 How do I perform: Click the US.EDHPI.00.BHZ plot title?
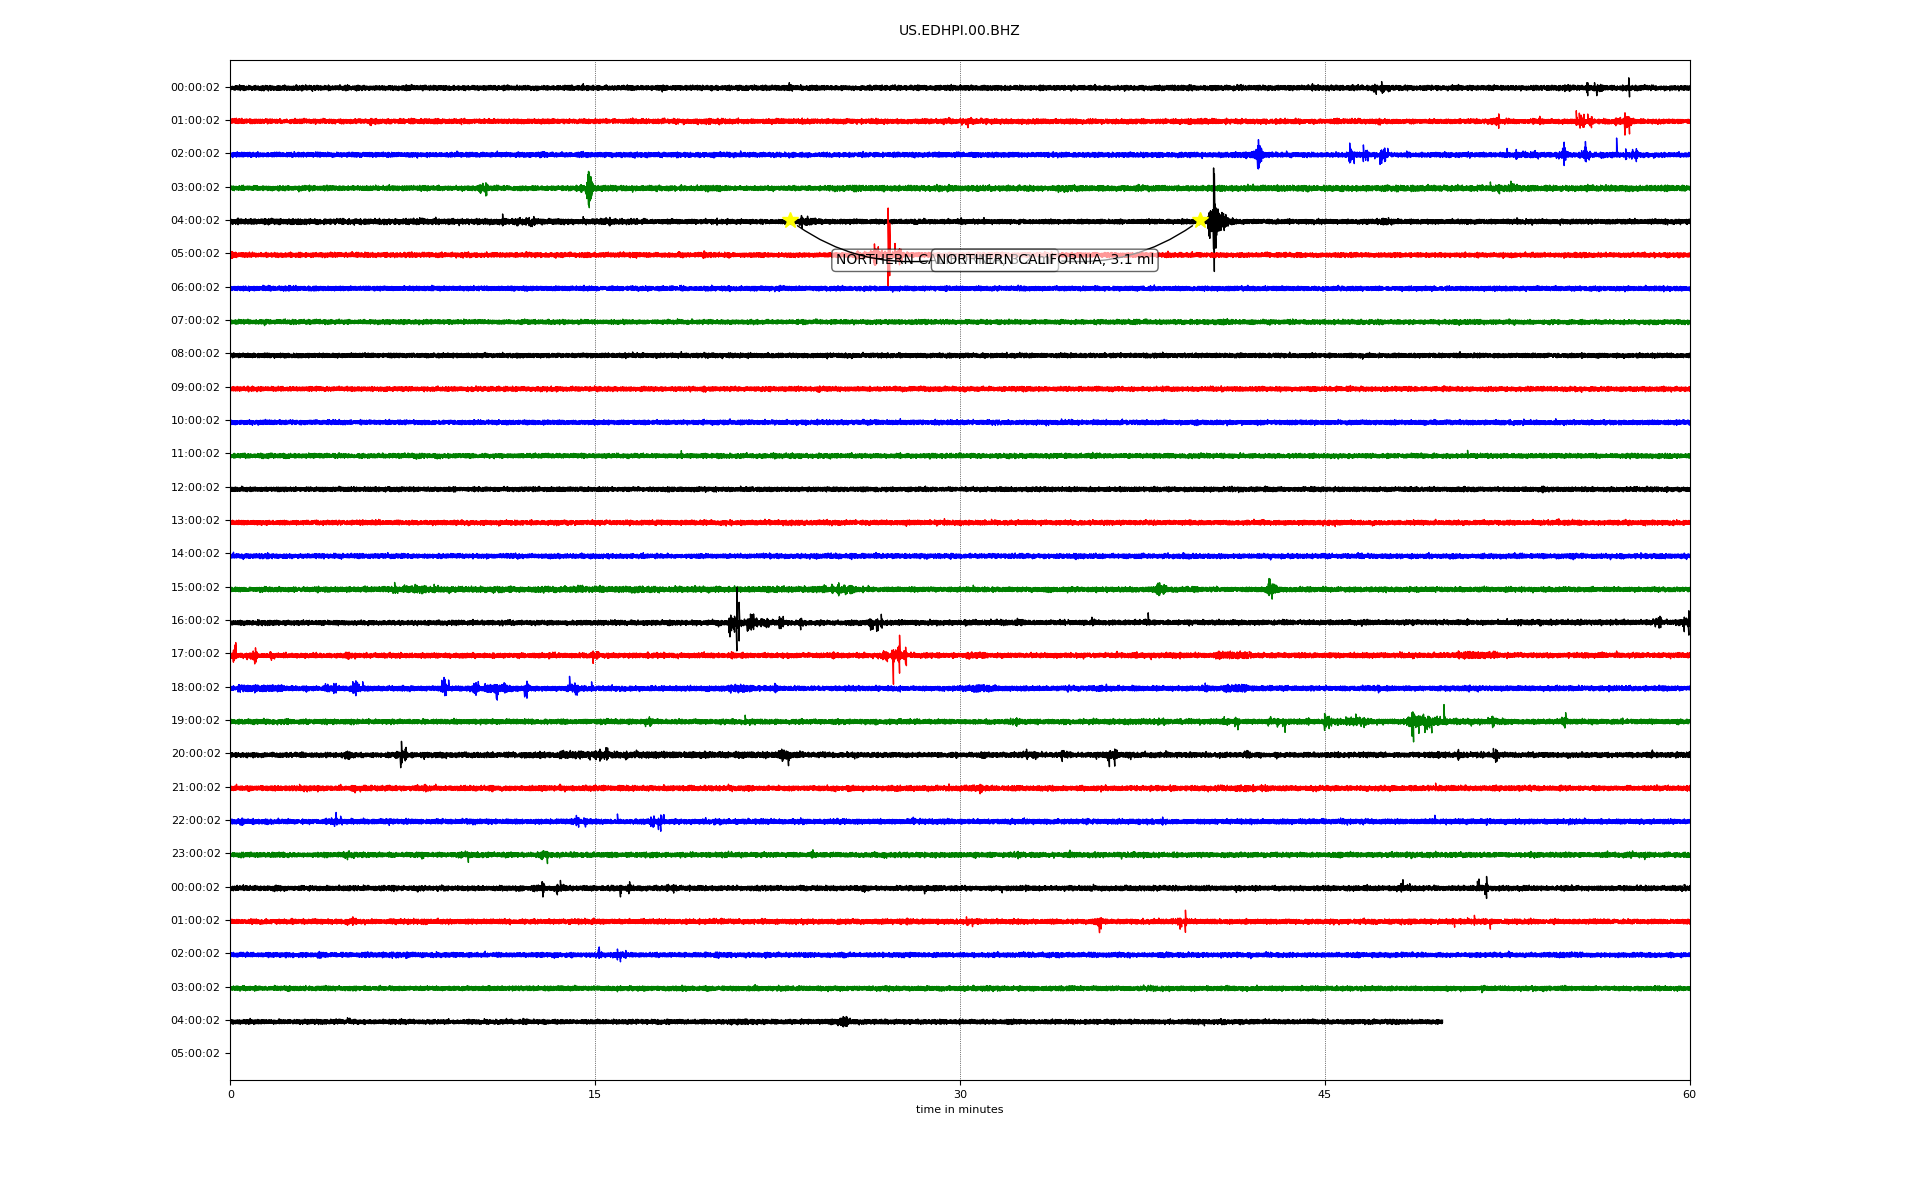(x=959, y=31)
